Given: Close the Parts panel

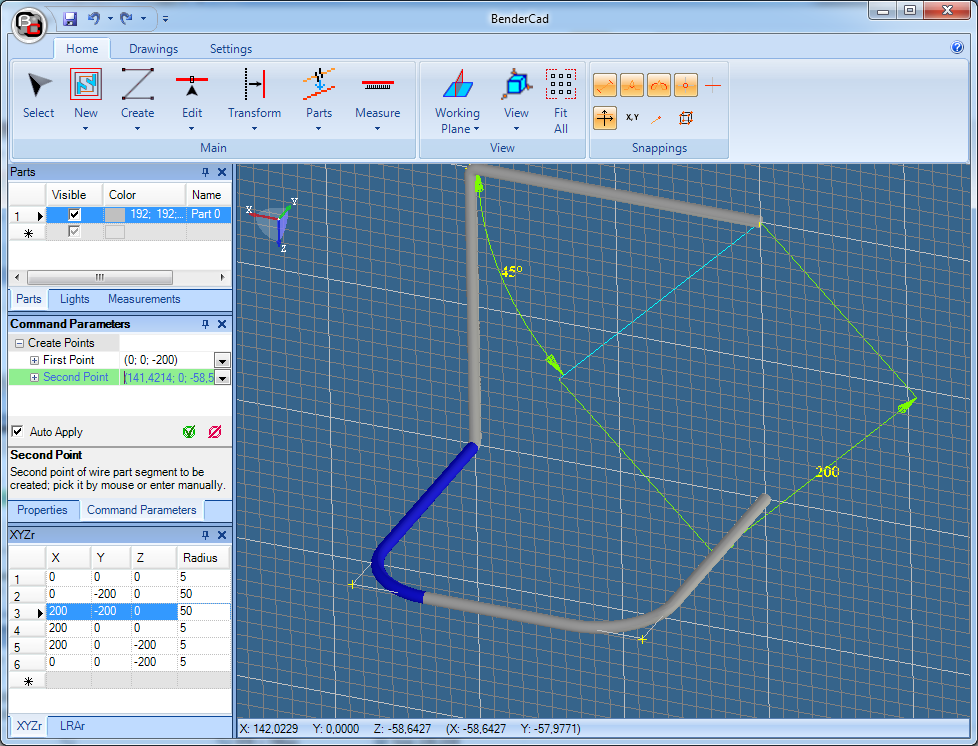Looking at the screenshot, I should pos(222,172).
